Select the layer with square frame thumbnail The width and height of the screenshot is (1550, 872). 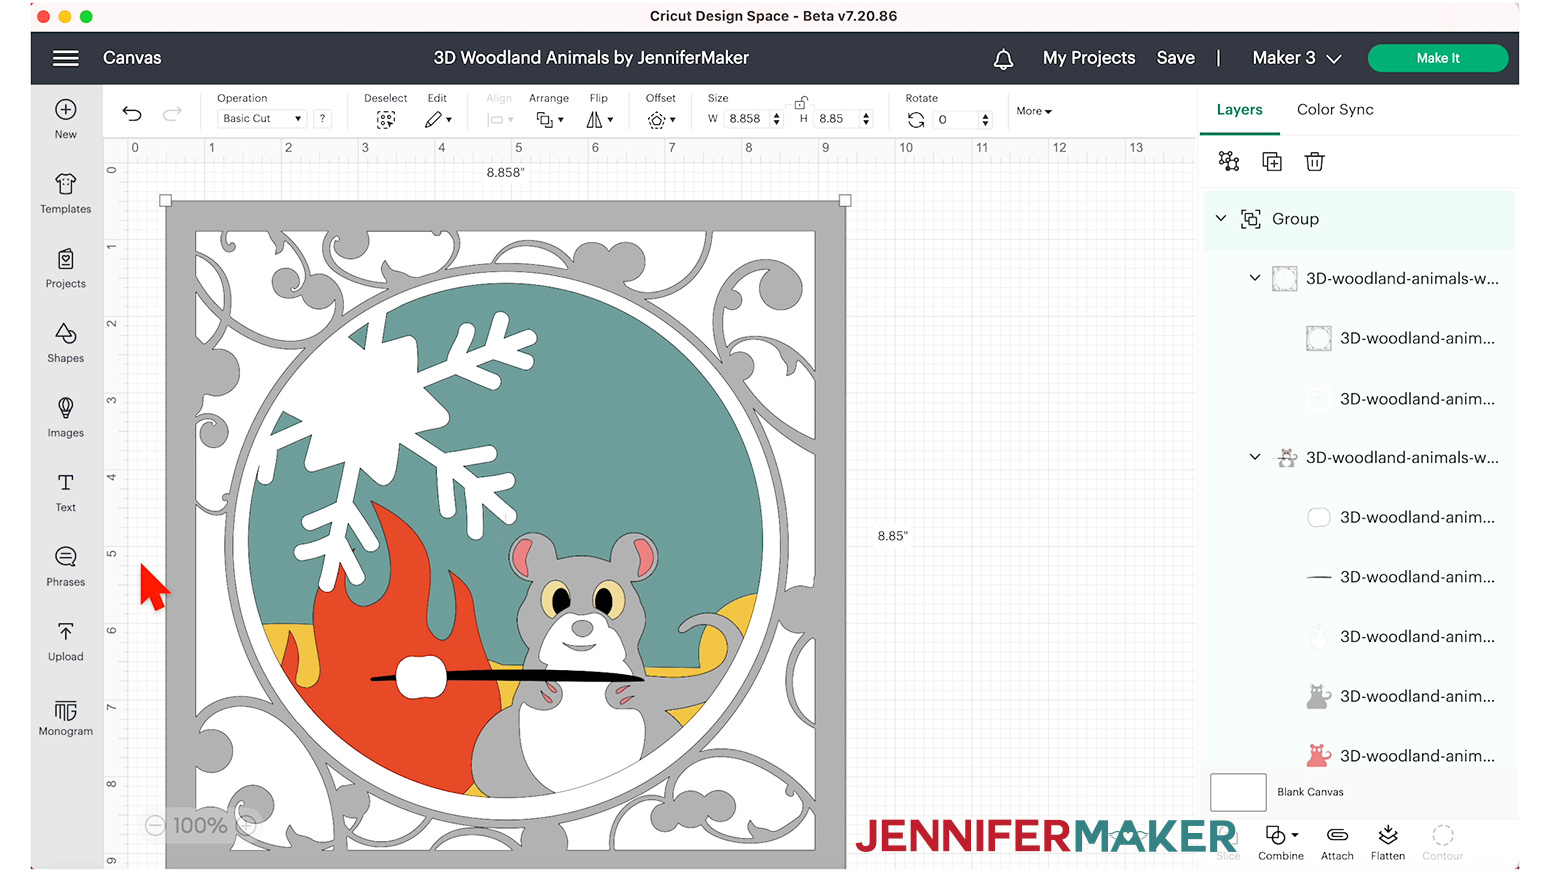click(x=1400, y=338)
